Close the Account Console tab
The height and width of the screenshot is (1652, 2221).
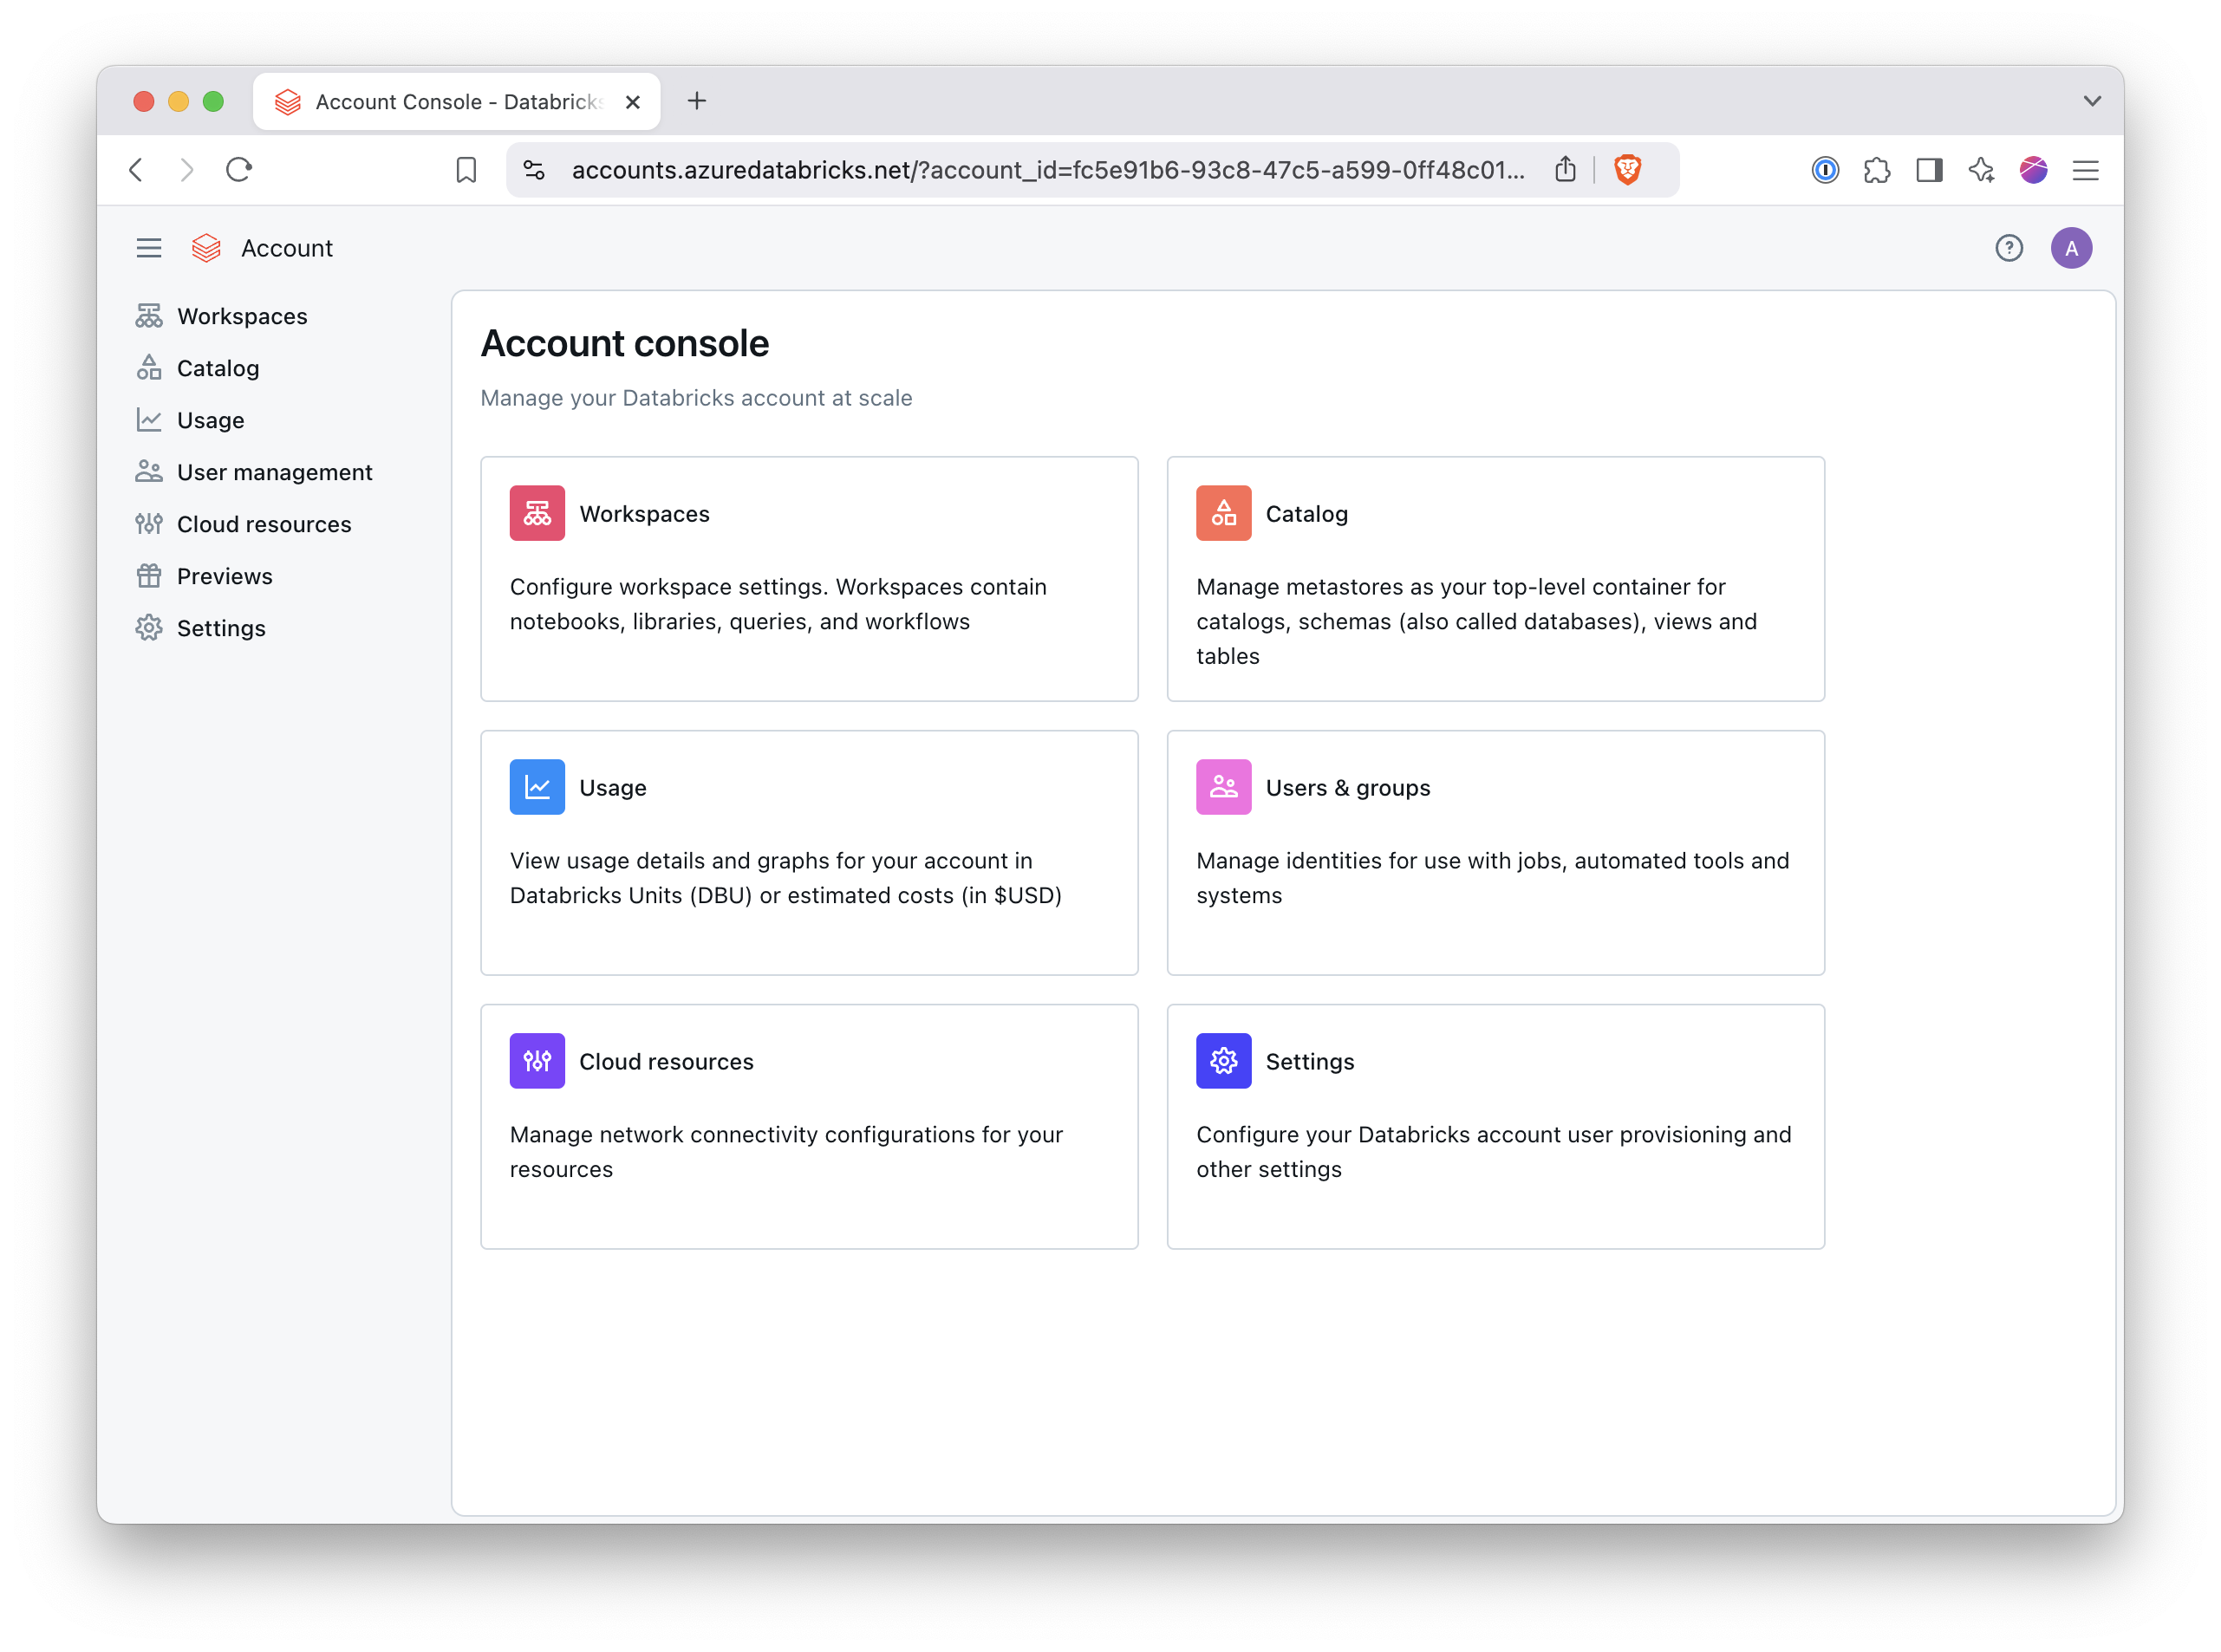632,102
